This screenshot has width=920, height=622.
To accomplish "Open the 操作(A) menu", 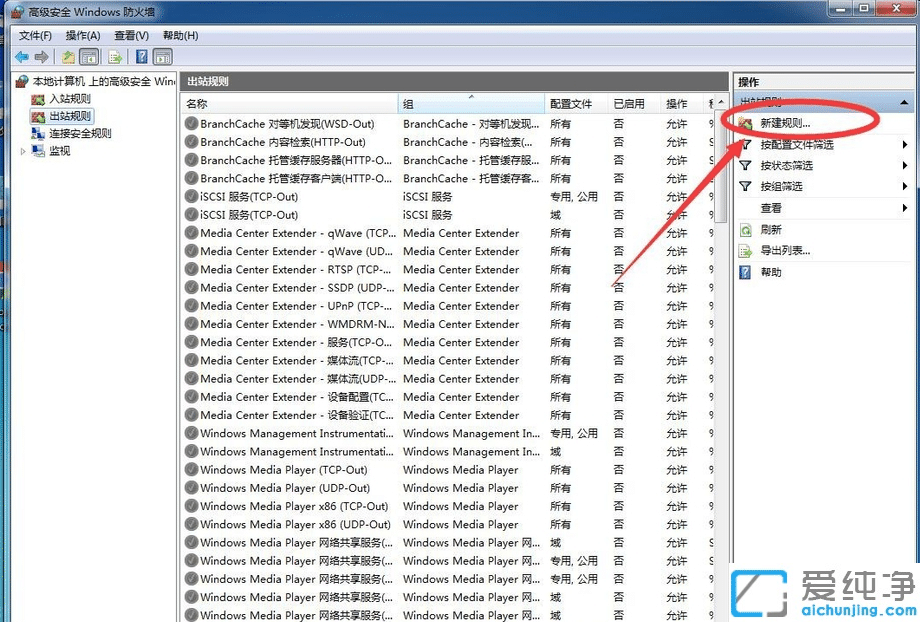I will (83, 34).
